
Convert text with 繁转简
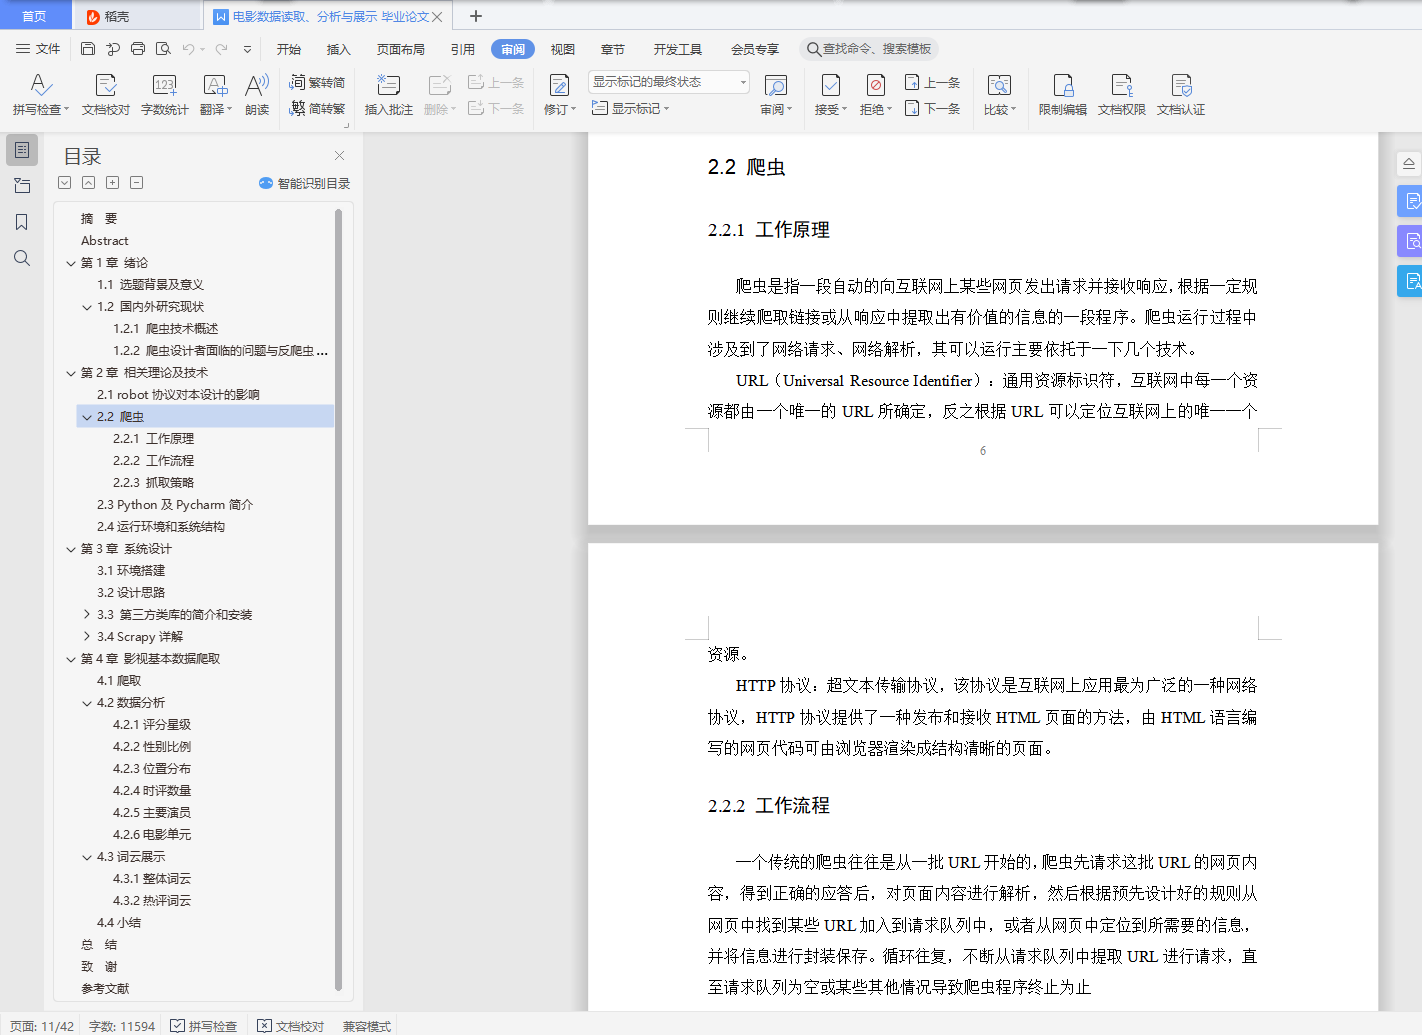tap(317, 82)
